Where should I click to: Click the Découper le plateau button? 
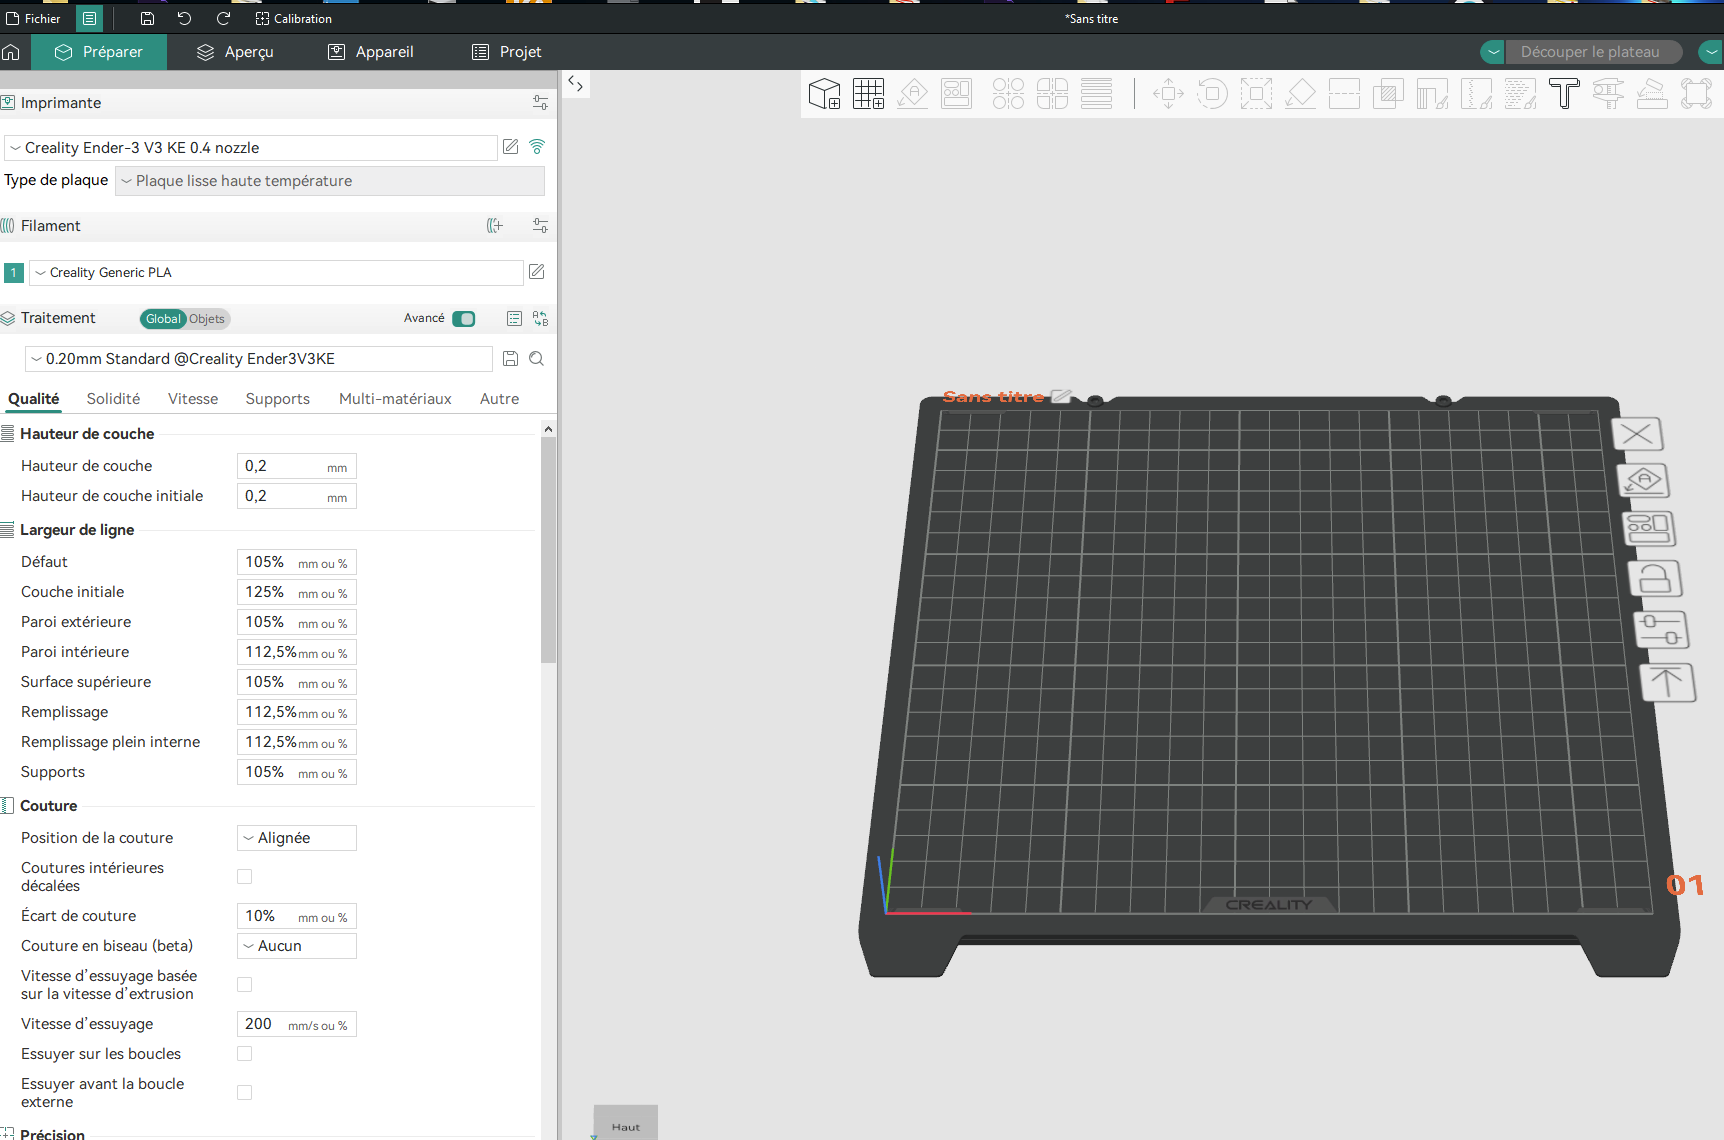coord(1589,52)
